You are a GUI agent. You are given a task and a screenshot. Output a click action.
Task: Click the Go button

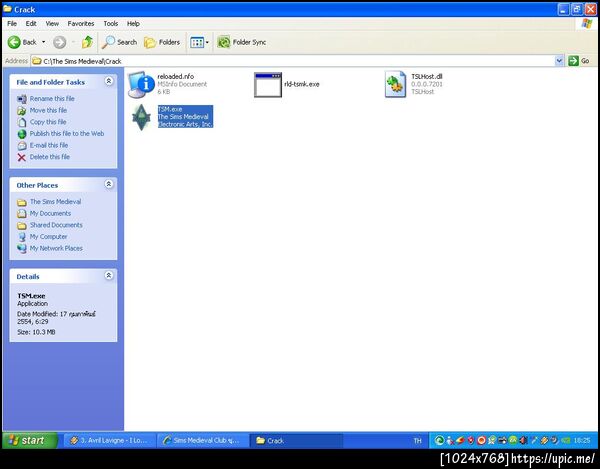(579, 60)
